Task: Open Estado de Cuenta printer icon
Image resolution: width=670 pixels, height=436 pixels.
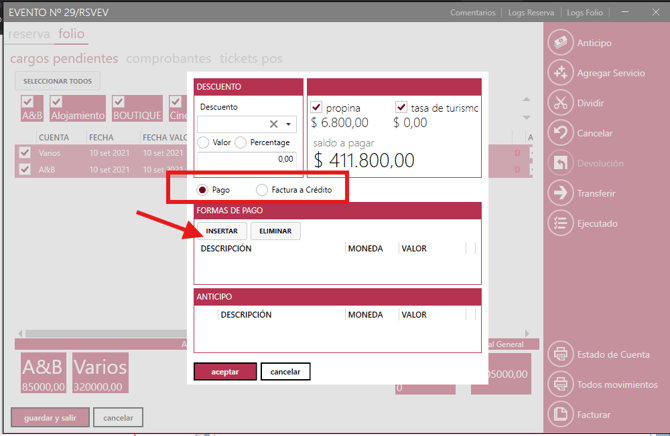Action: (x=560, y=354)
